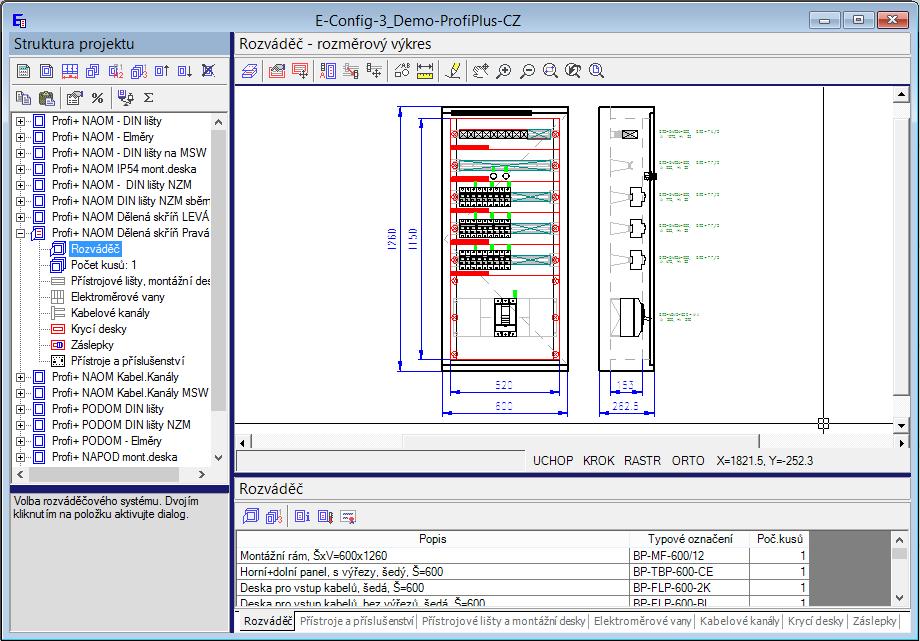The image size is (920, 641).
Task: Click the cabinet with thermometer icon
Action: coord(326,517)
